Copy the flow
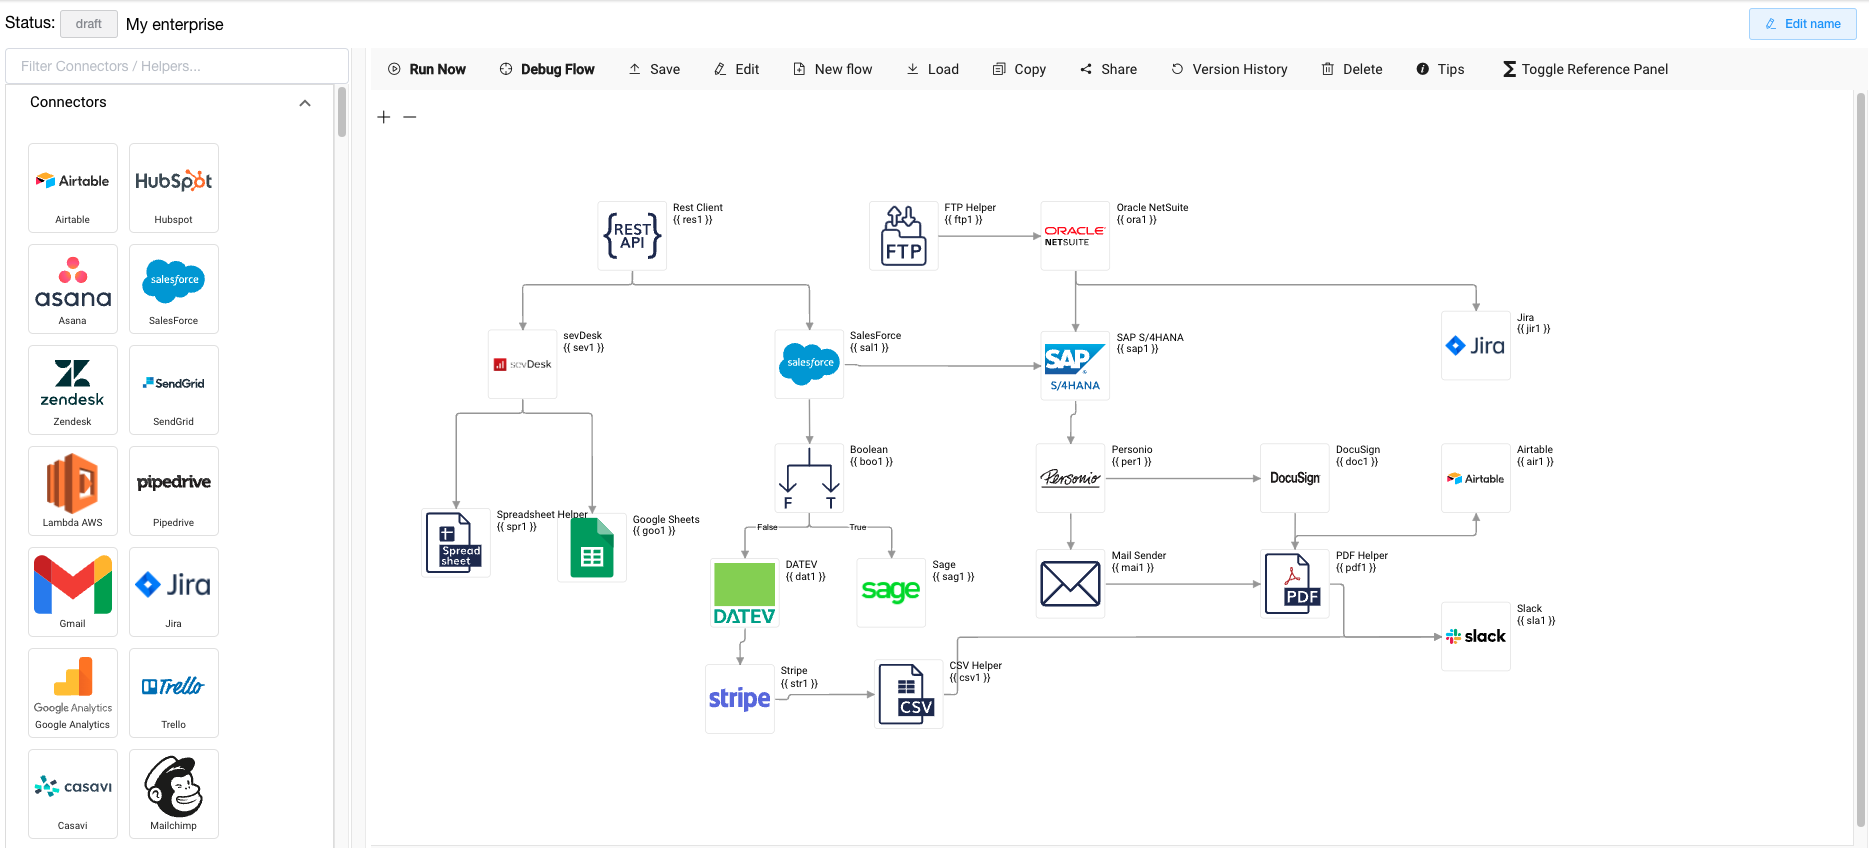The height and width of the screenshot is (848, 1869). (x=1019, y=69)
